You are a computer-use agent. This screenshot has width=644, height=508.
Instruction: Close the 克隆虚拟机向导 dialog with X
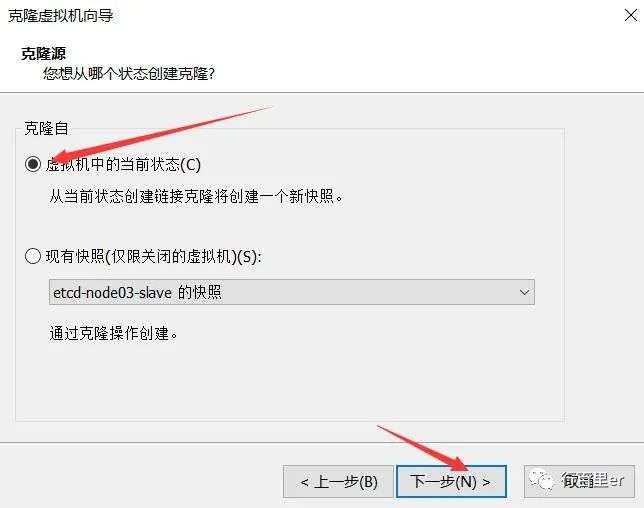pos(630,15)
